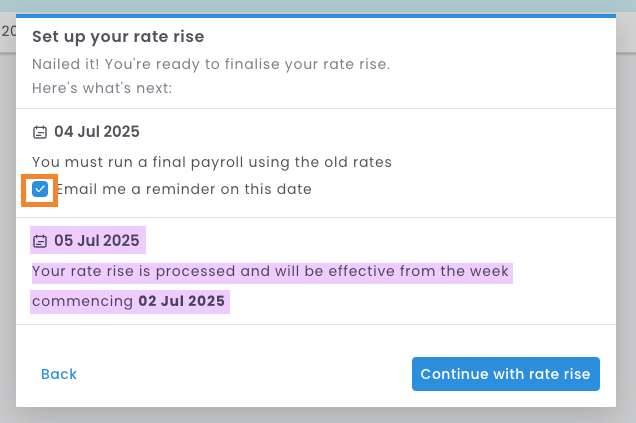636x423 pixels.
Task: Go back using the Back link
Action: 59,374
